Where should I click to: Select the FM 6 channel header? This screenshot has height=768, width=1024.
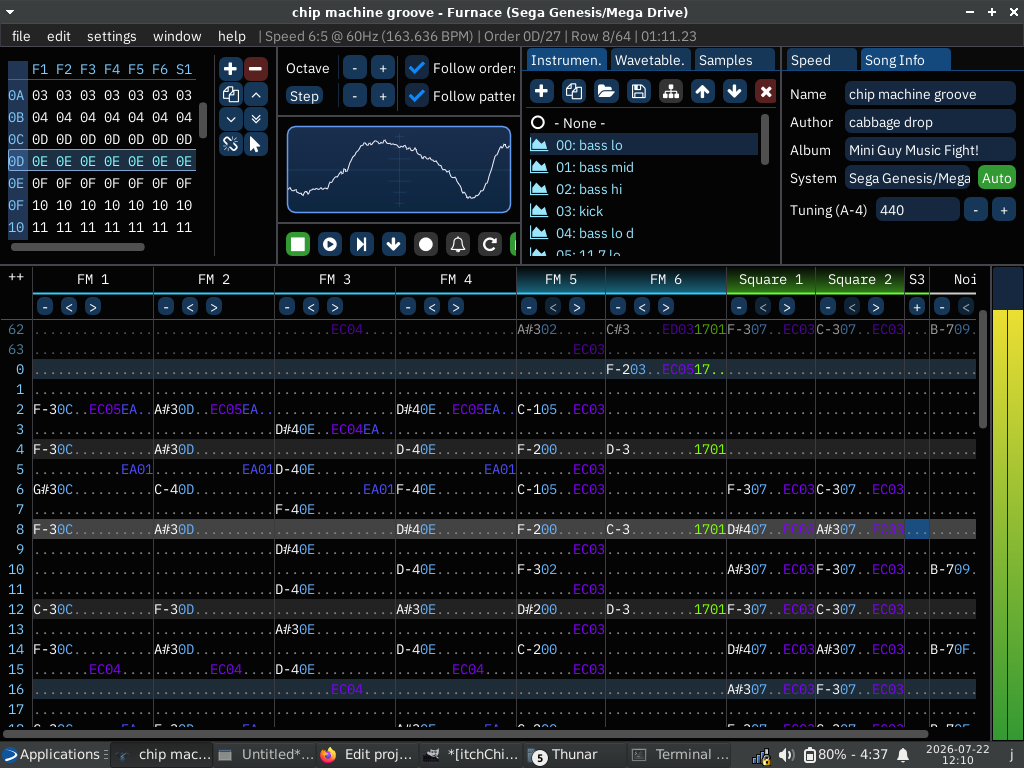pos(665,280)
